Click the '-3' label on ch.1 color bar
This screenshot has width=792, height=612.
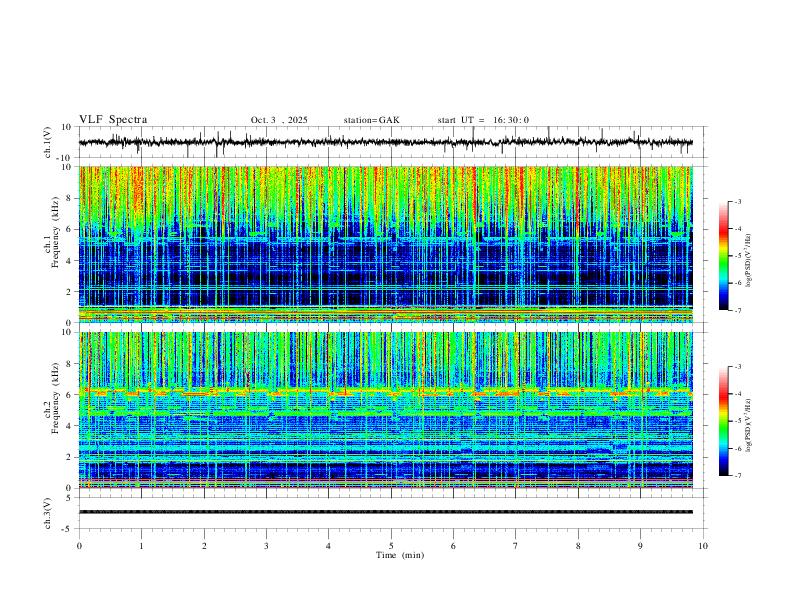(737, 201)
